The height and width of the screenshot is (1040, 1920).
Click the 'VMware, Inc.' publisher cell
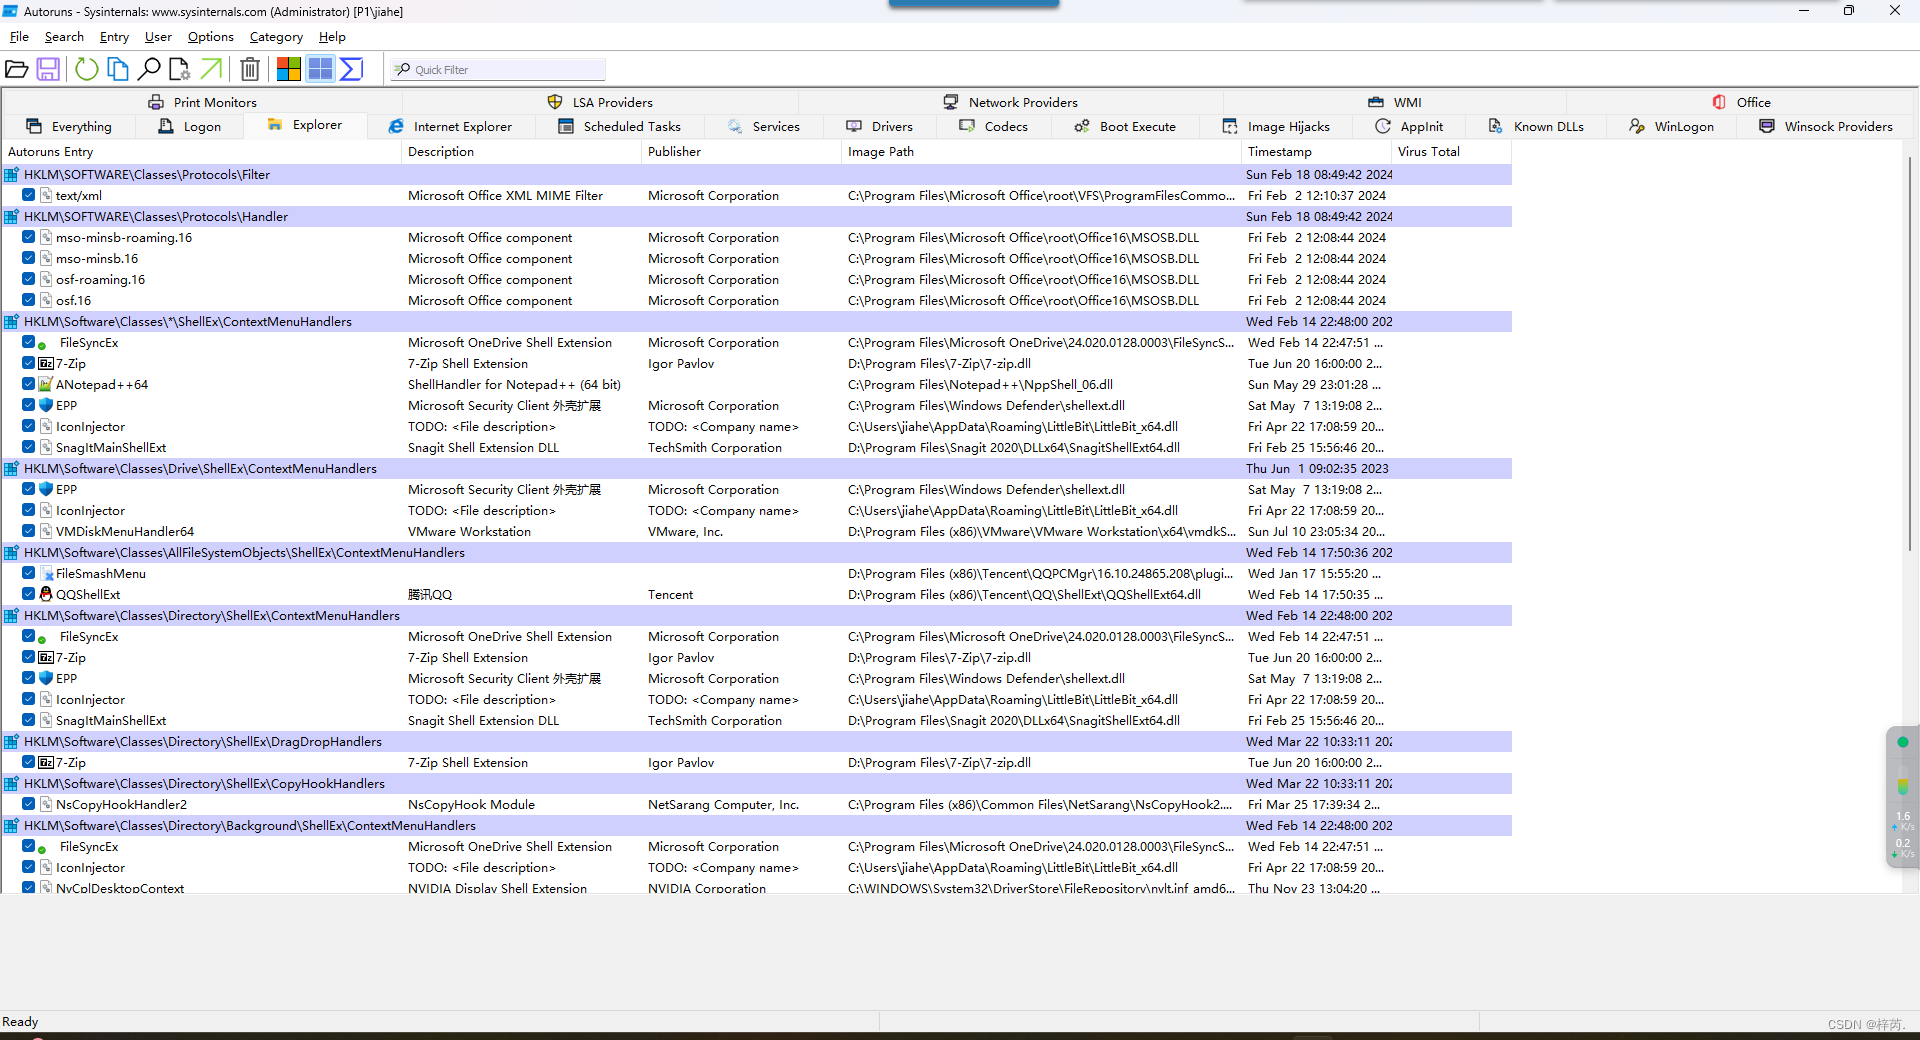tap(685, 531)
